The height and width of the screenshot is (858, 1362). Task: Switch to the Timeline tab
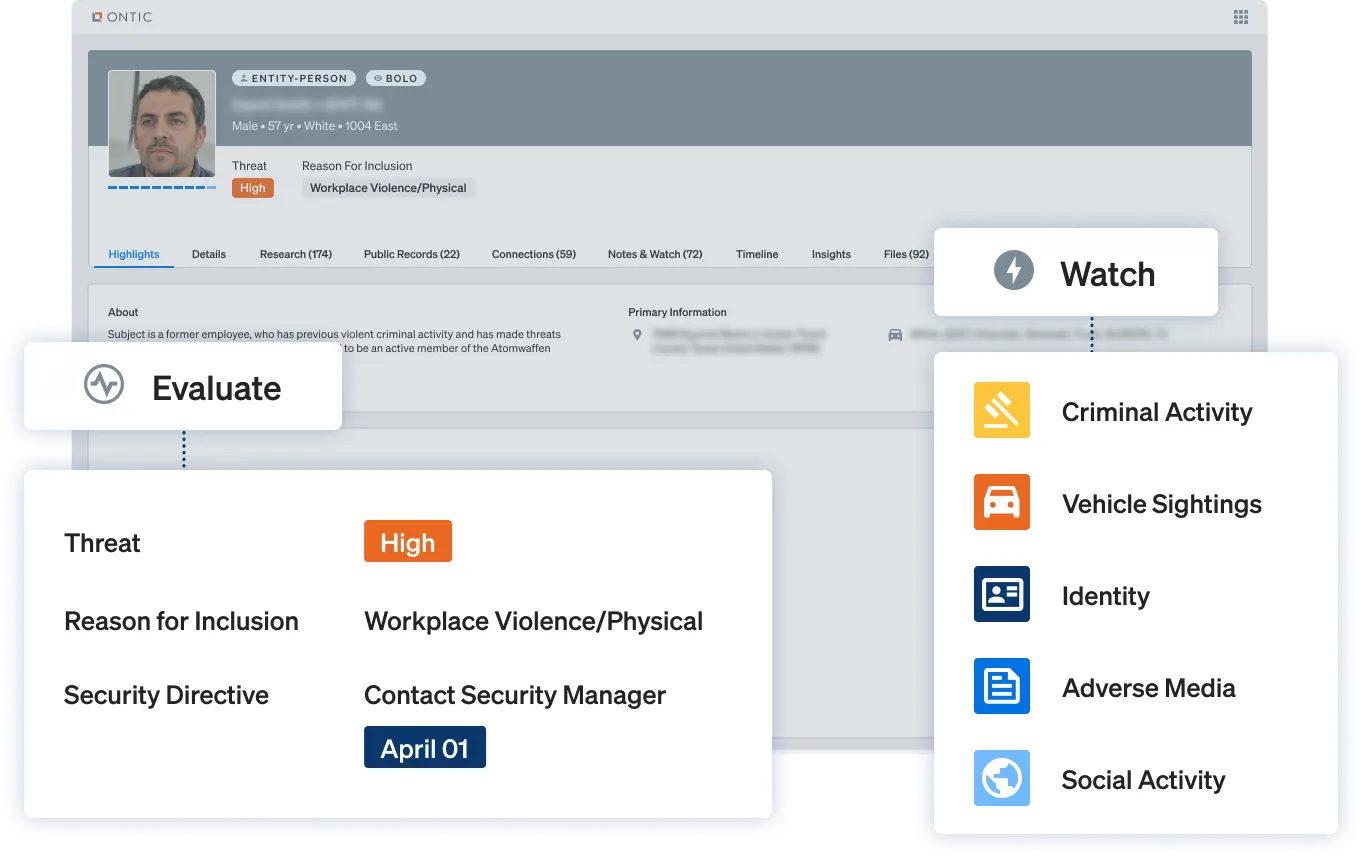pos(757,254)
